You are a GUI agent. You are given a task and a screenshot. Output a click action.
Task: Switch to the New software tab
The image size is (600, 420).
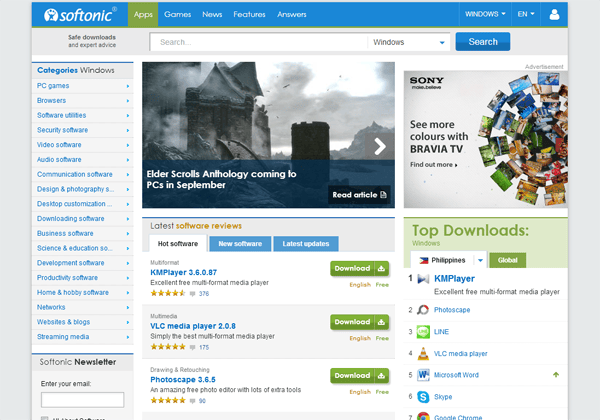[240, 244]
